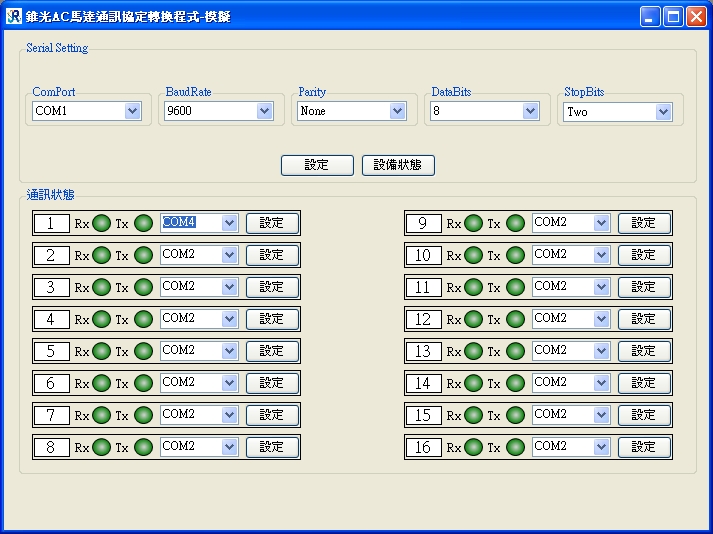Click the Rx indicator light for channel 6
The height and width of the screenshot is (534, 713).
point(101,383)
